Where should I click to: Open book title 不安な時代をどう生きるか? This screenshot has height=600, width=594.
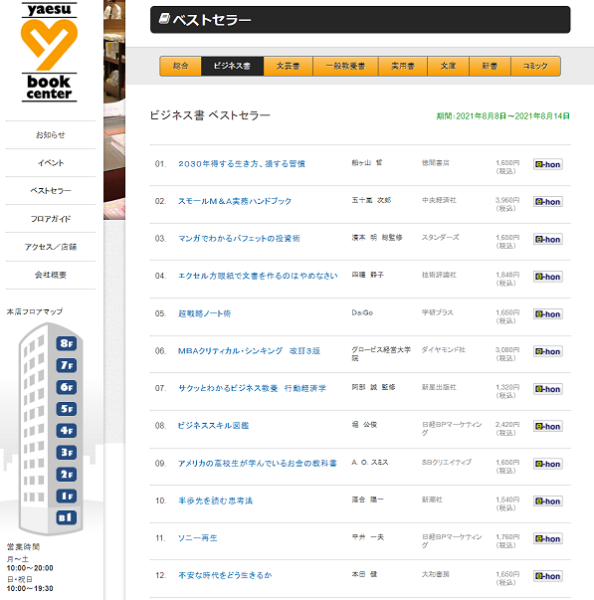225,575
